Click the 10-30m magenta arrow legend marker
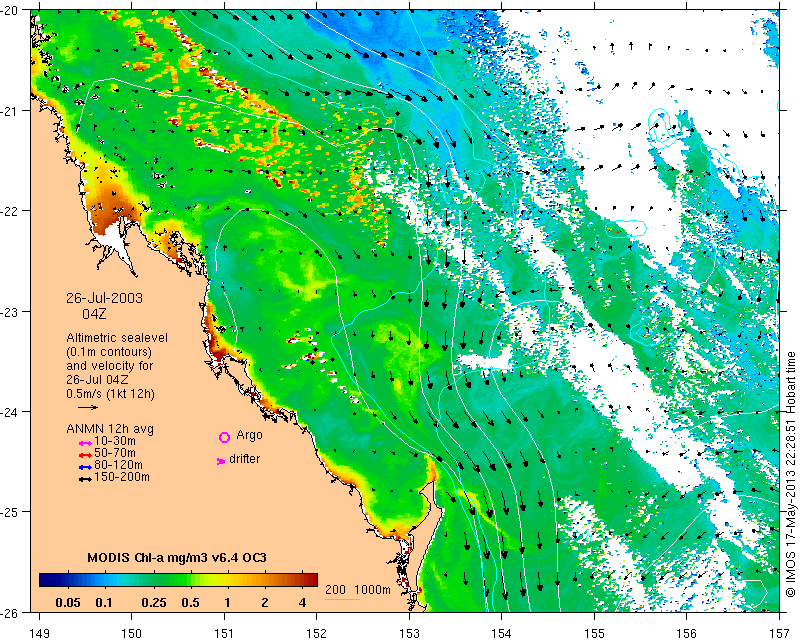This screenshot has width=800, height=640. (x=85, y=444)
